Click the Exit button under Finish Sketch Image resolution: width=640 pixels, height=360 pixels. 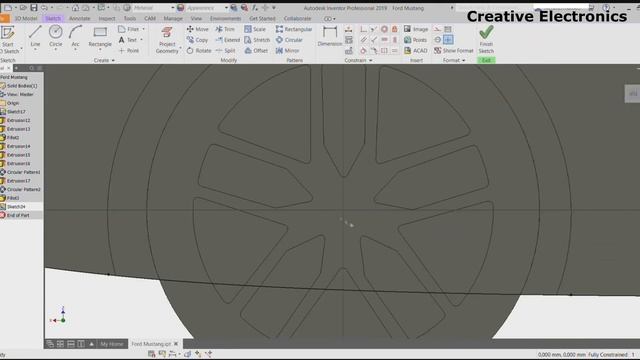click(486, 60)
